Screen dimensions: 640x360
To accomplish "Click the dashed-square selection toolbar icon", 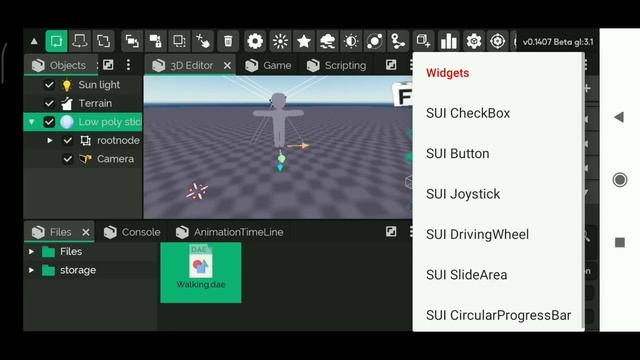I will (x=179, y=41).
